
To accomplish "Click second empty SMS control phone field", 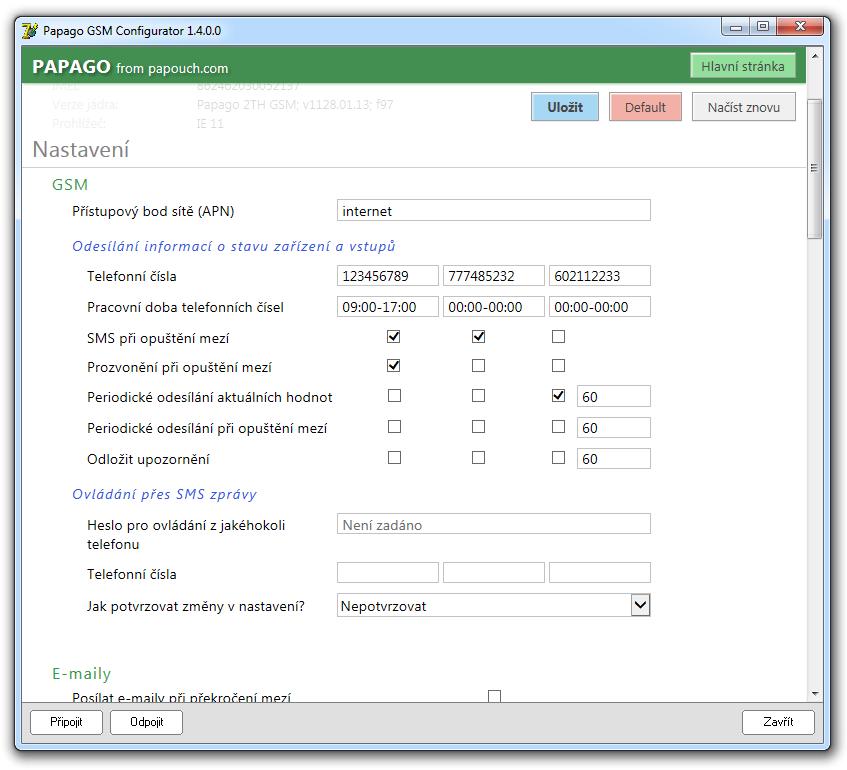I will tap(493, 573).
